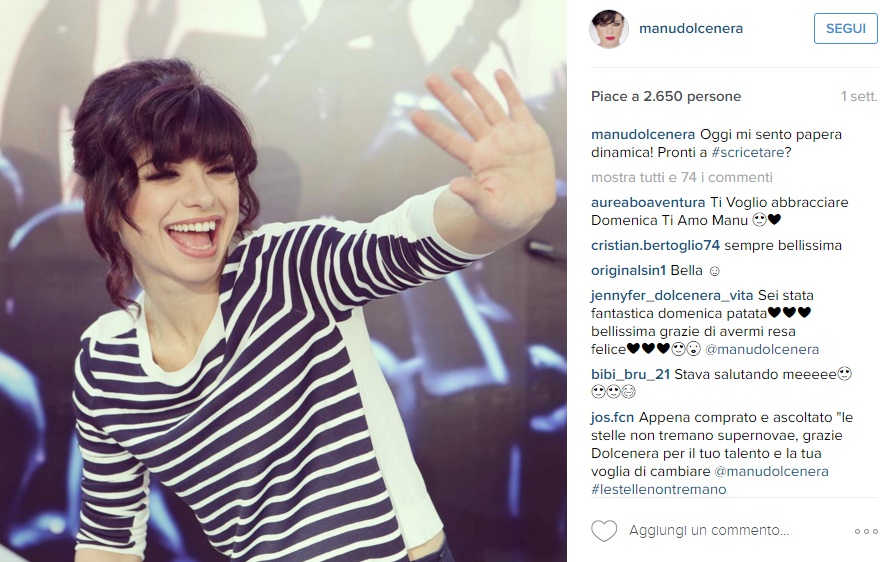This screenshot has height=562, width=880.
Task: Click the Aggiungi un commento input field
Action: pyautogui.click(x=709, y=531)
